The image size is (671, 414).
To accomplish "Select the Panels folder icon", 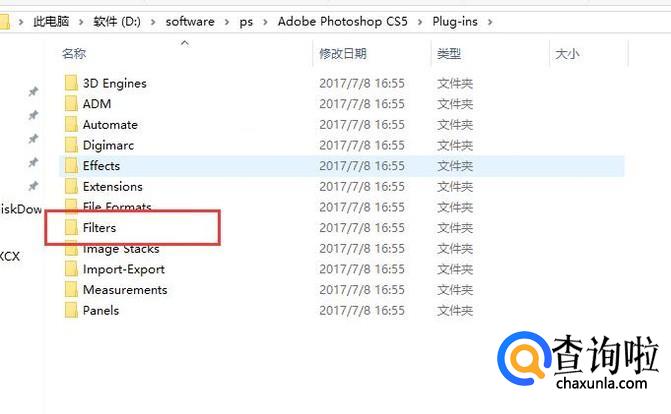I will click(x=71, y=310).
